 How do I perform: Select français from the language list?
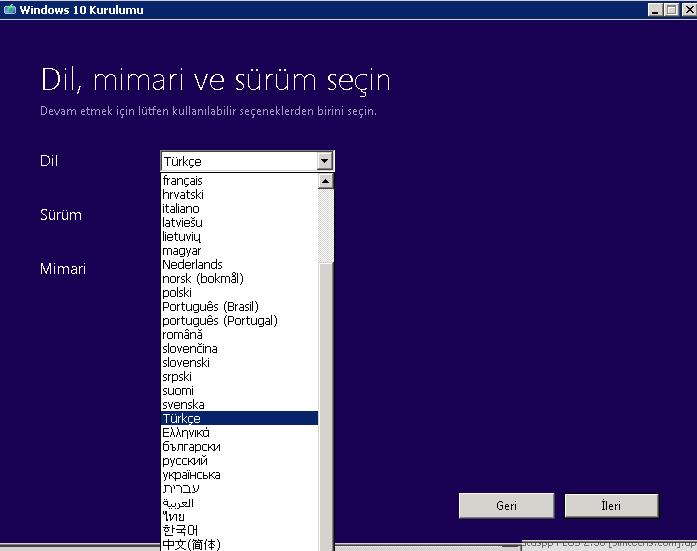point(183,180)
